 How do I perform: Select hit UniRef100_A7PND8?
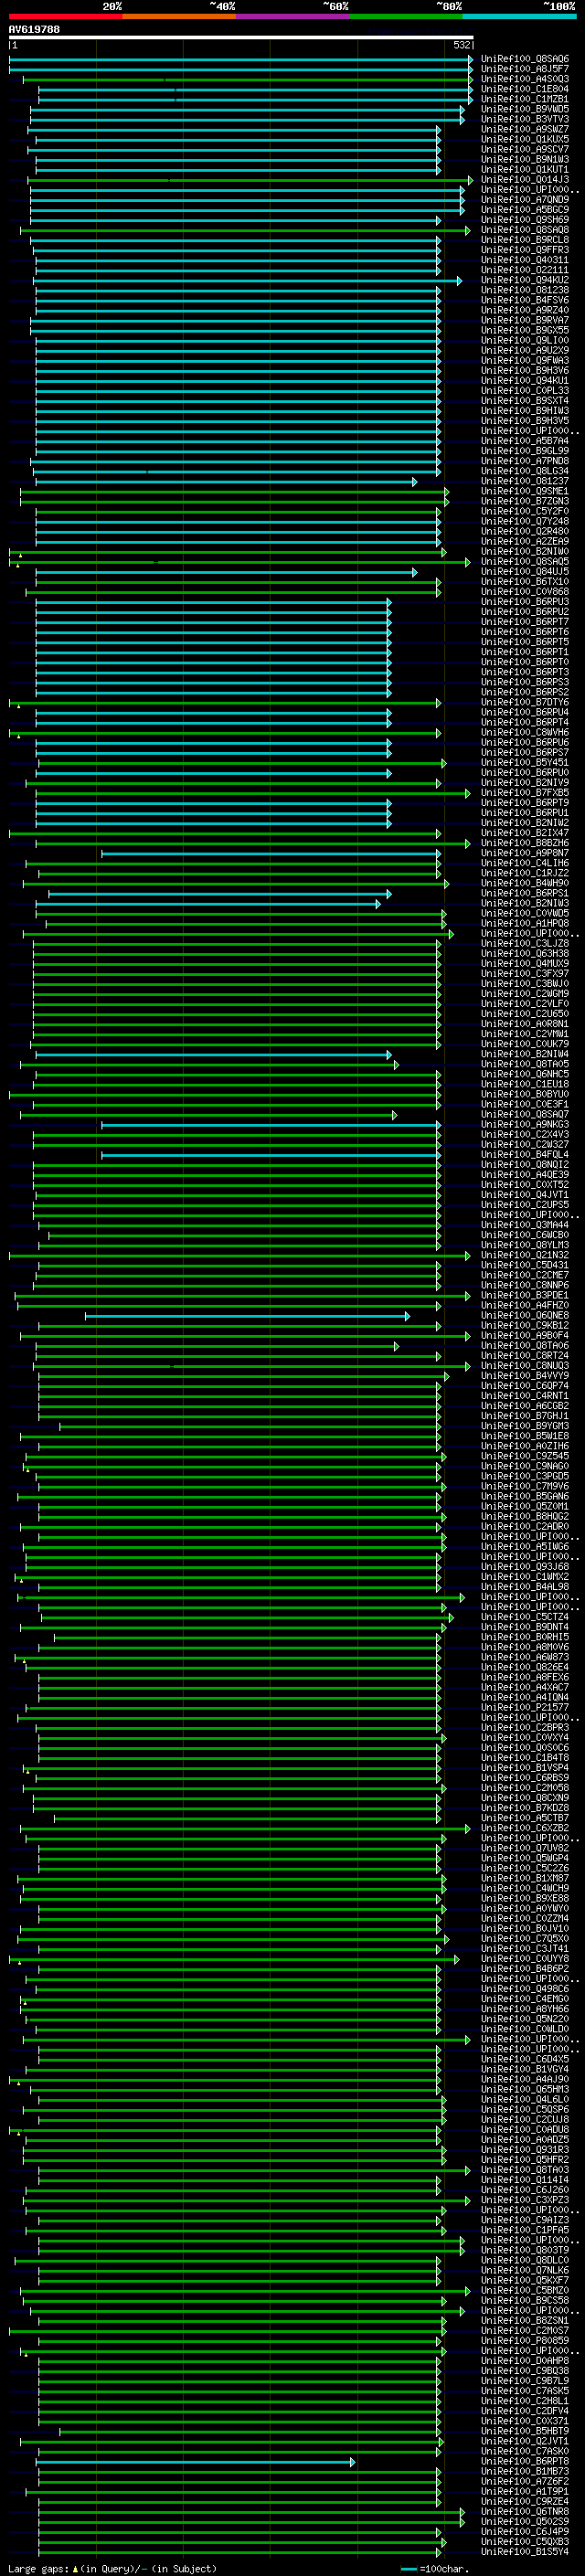click(525, 461)
